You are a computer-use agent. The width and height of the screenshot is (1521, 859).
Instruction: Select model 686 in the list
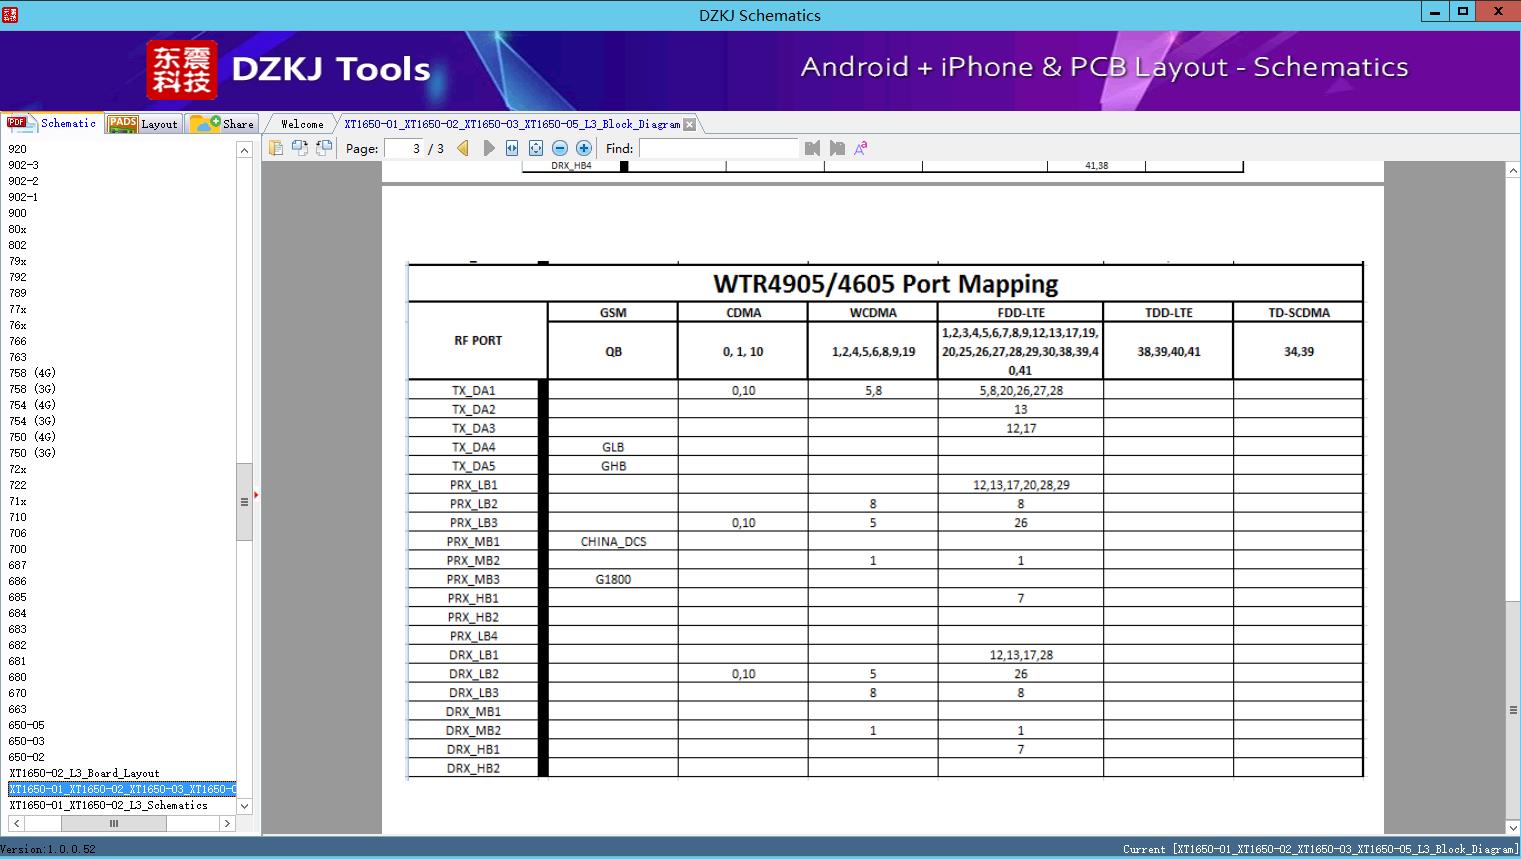[18, 581]
